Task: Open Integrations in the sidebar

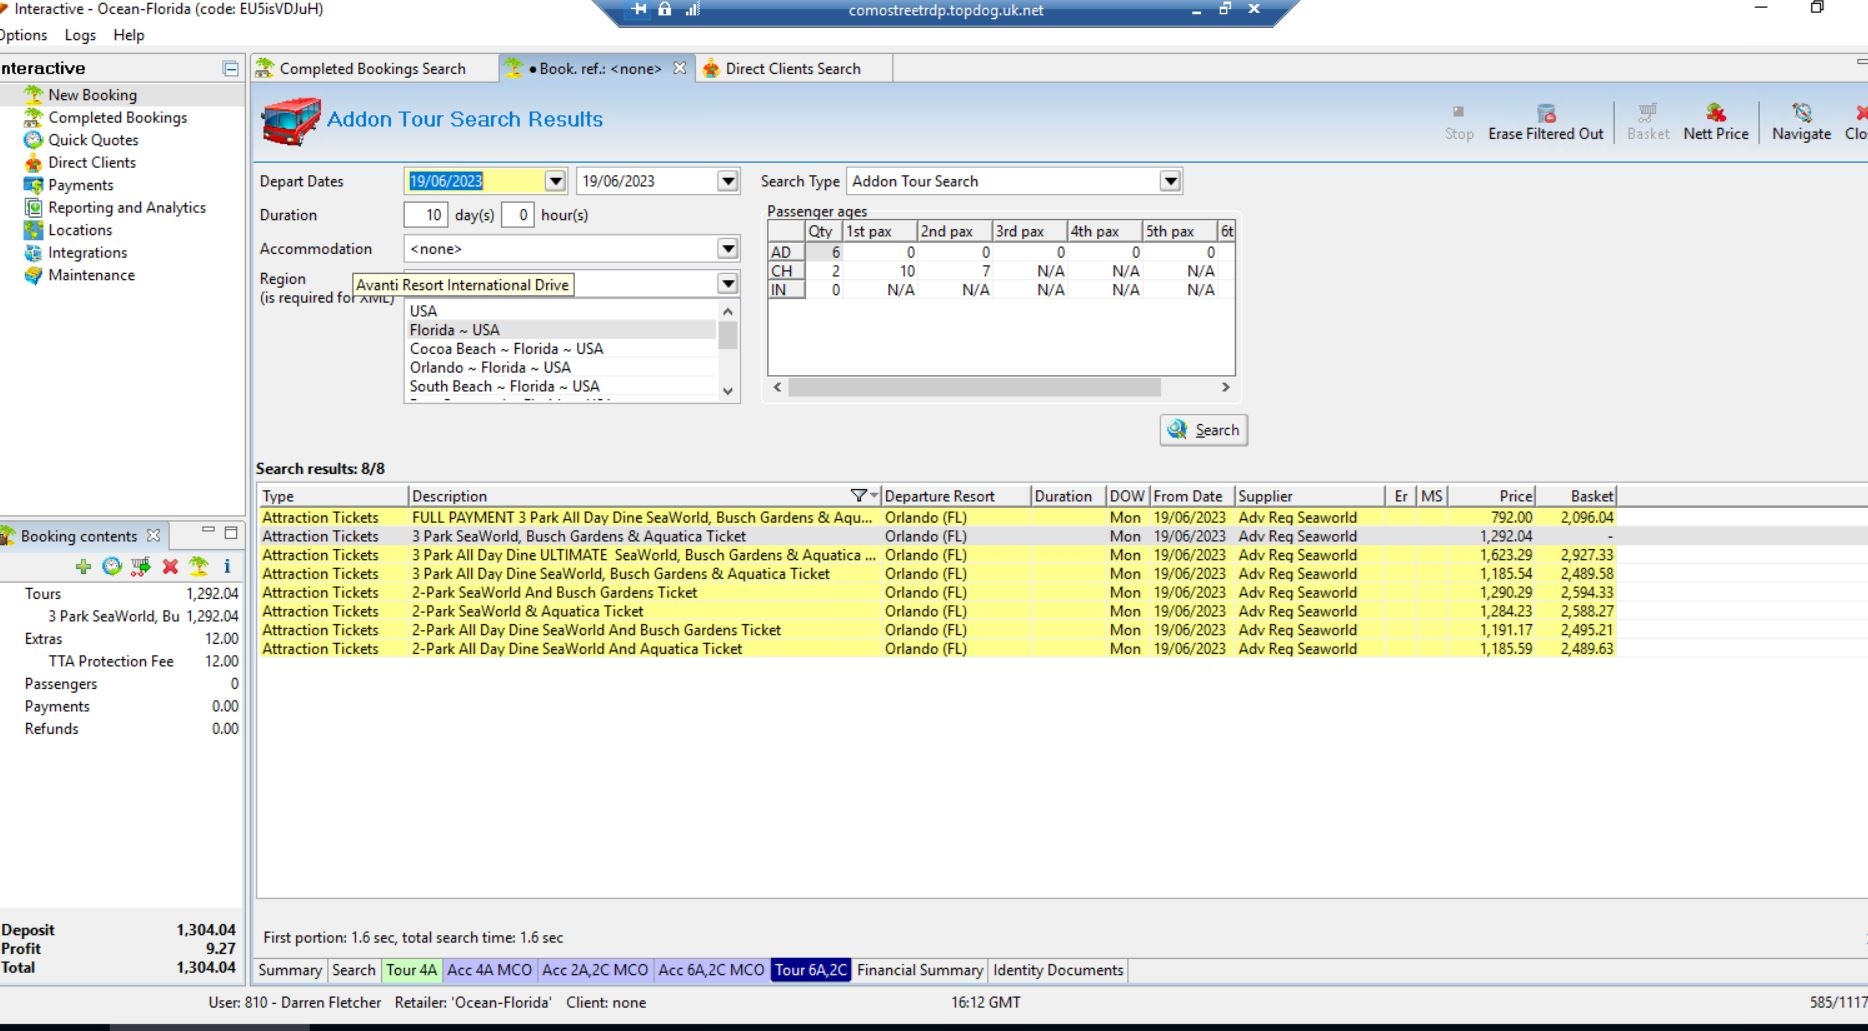Action: tap(87, 253)
